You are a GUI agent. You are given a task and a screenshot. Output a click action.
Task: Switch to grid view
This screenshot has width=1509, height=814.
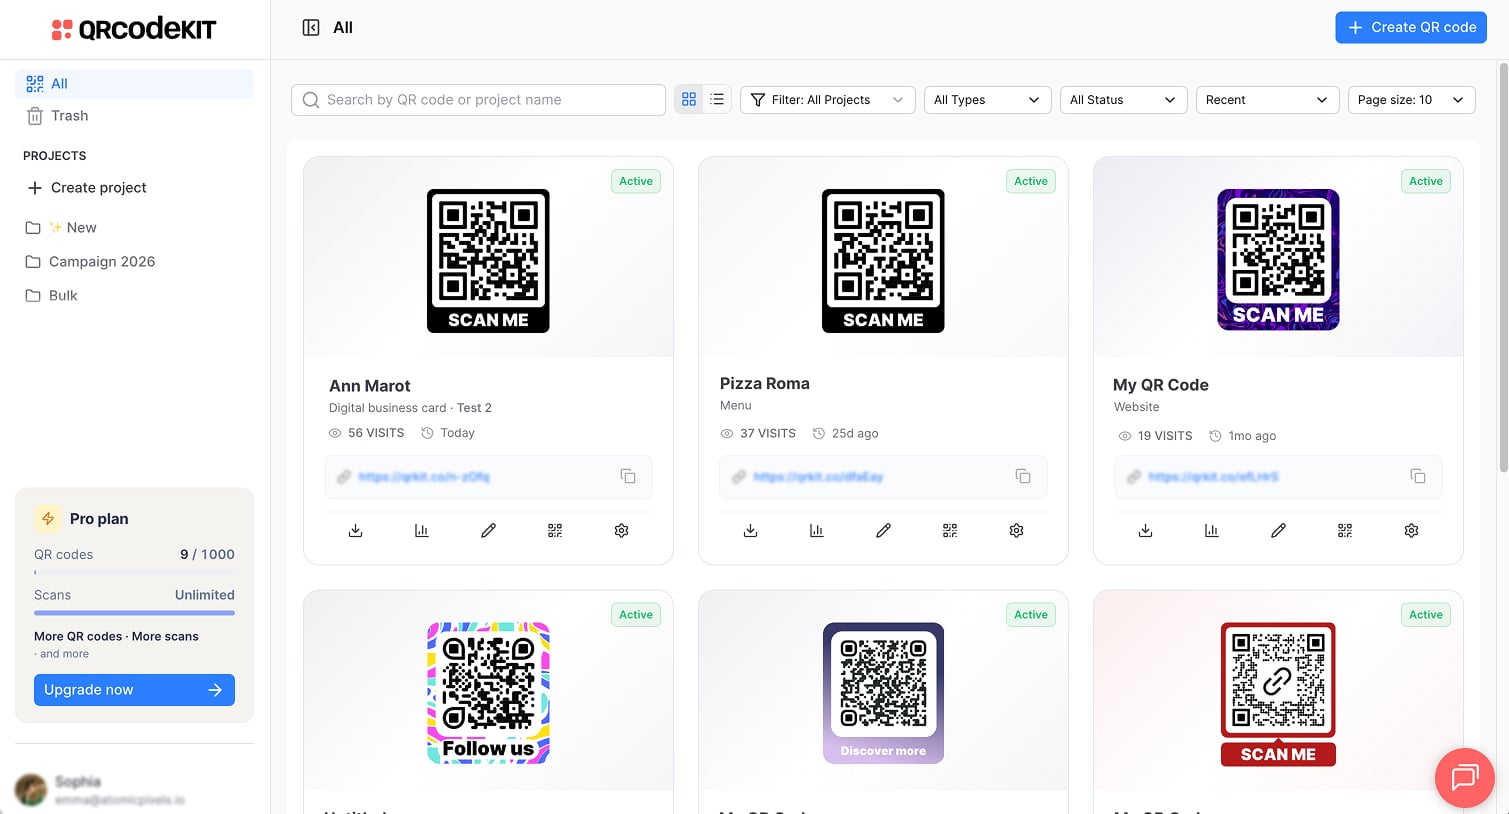(x=689, y=100)
